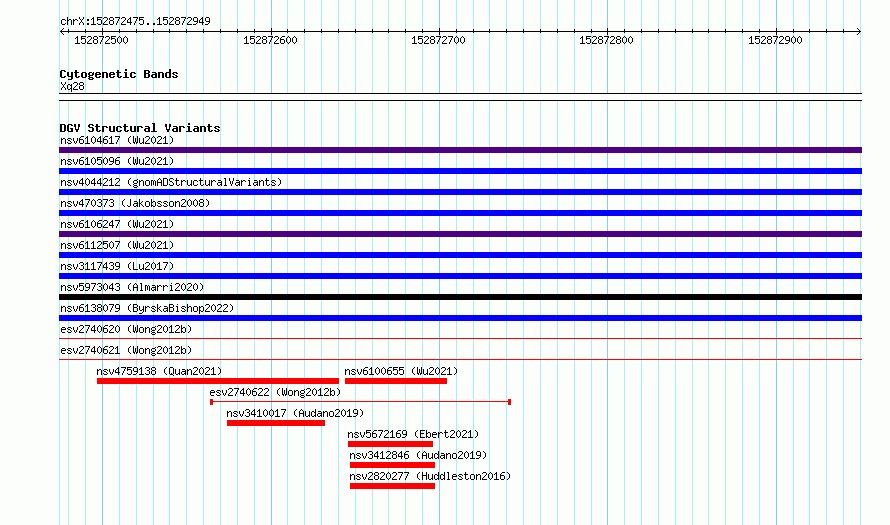Select esv2740620 (Wong2012b) label
890x525 pixels.
pyautogui.click(x=126, y=329)
